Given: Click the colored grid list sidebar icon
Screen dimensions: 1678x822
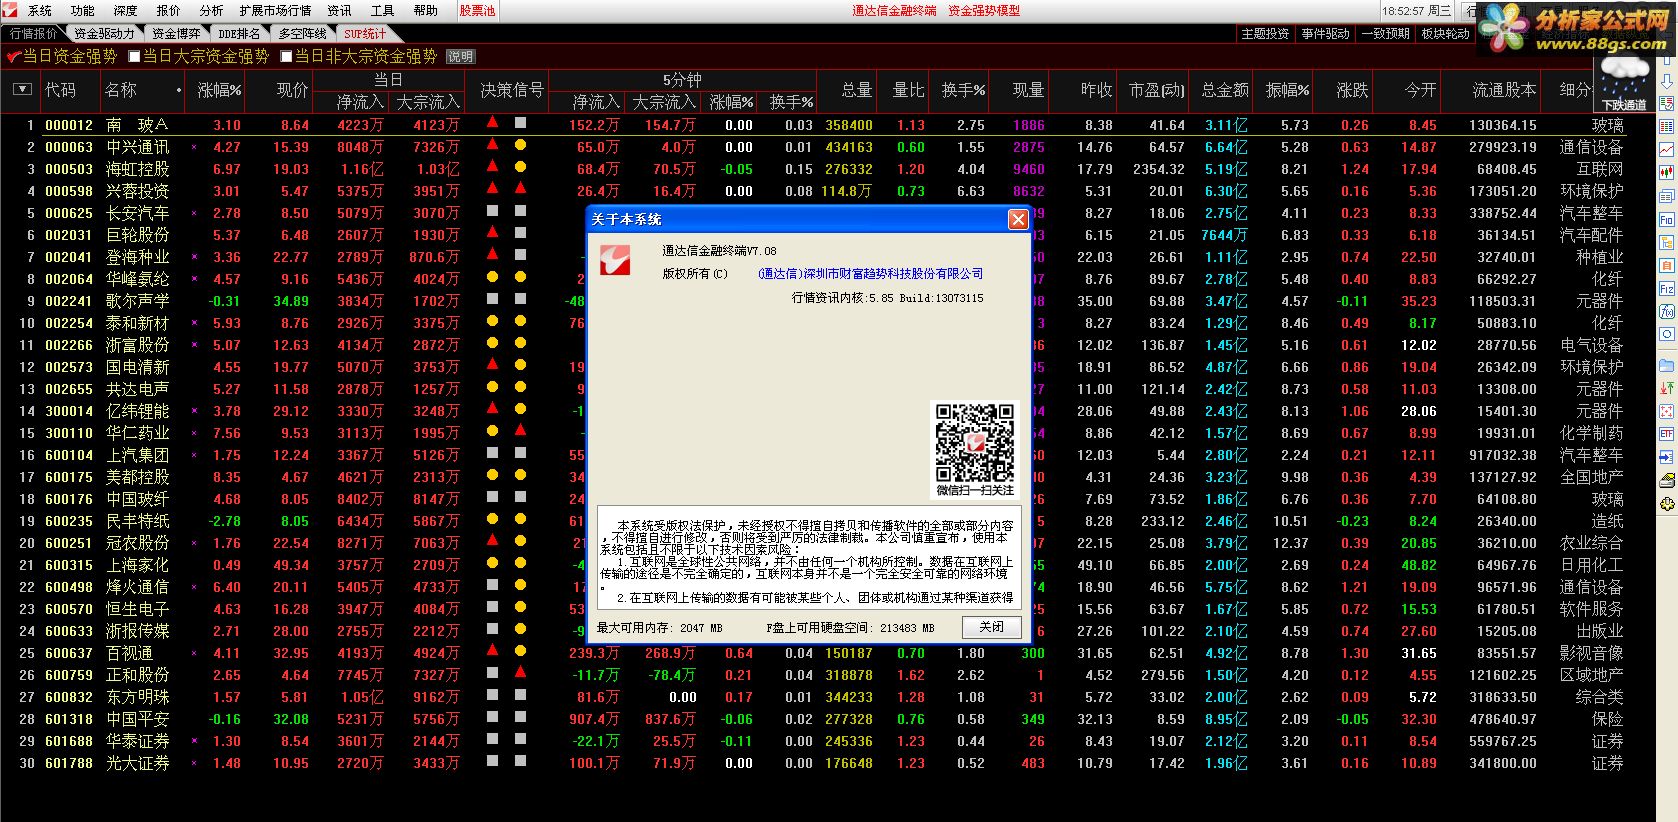Looking at the screenshot, I should (1667, 126).
